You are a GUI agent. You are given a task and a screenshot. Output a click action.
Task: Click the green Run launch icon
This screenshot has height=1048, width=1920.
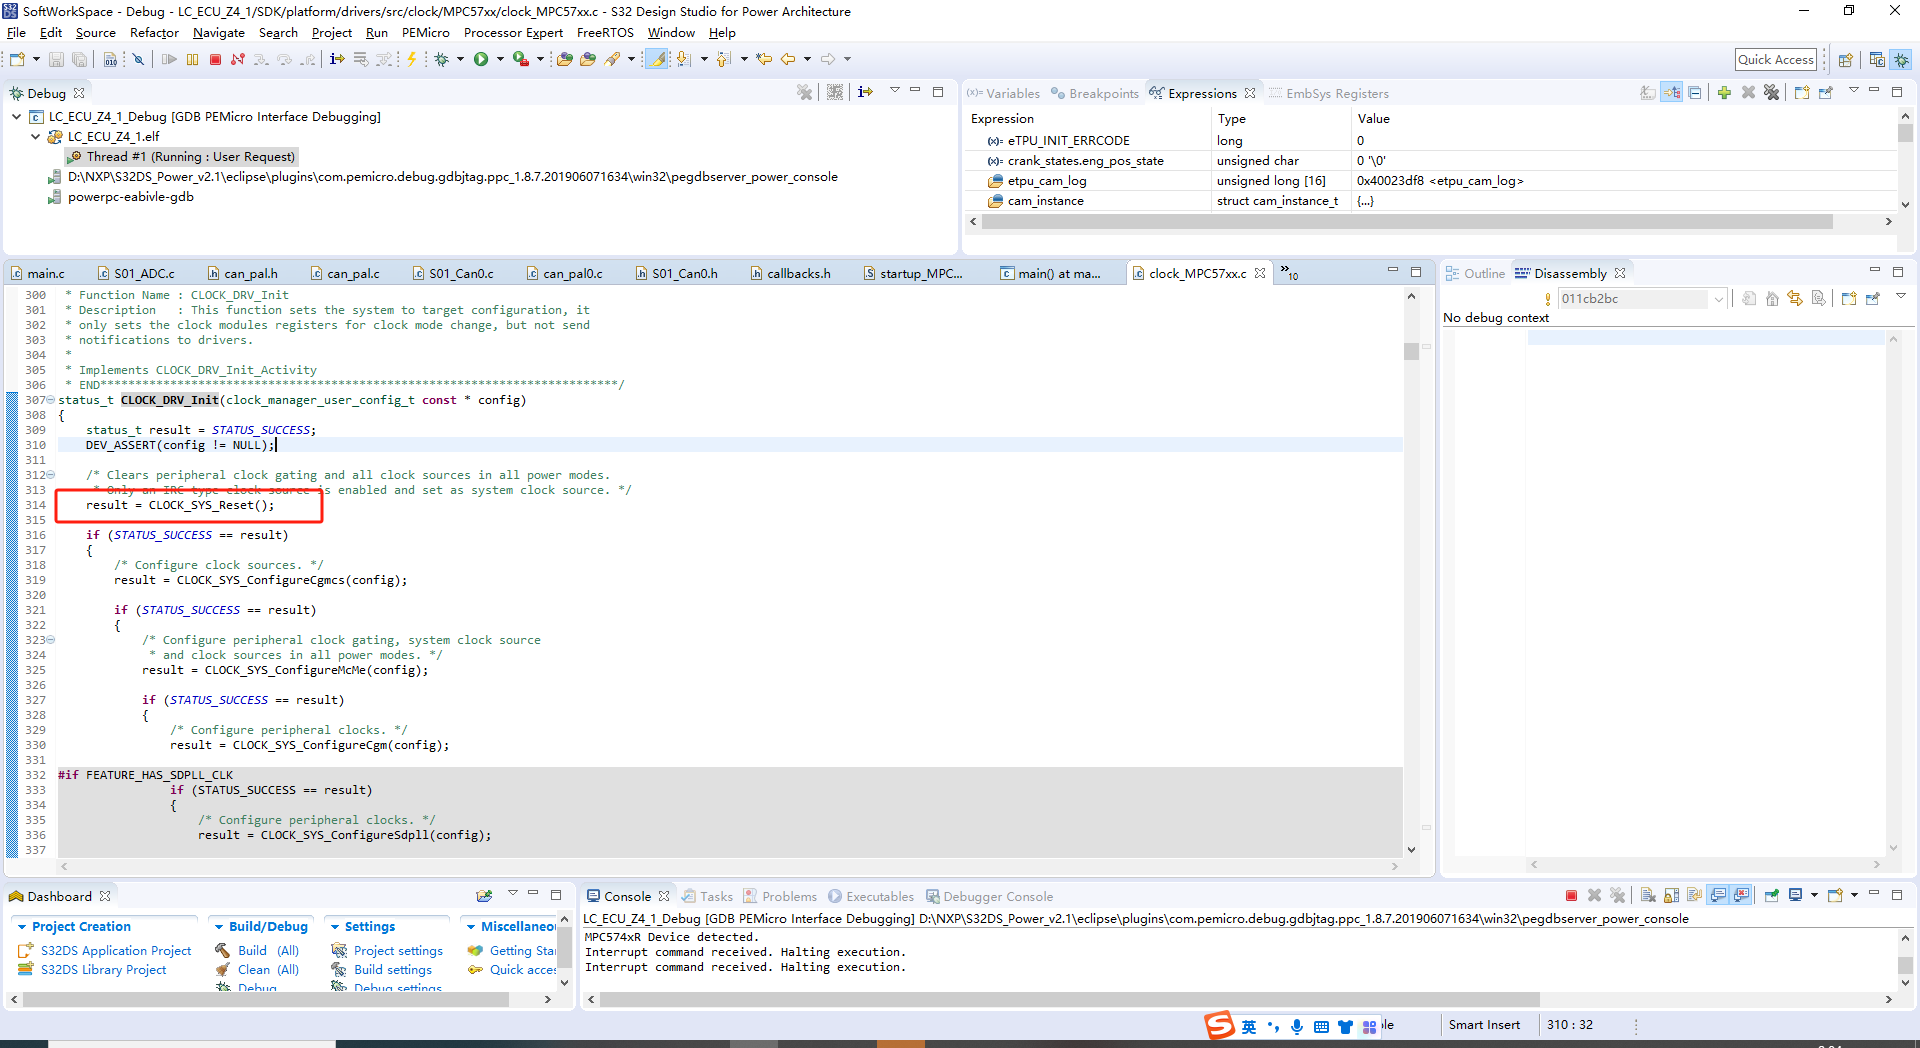click(481, 60)
